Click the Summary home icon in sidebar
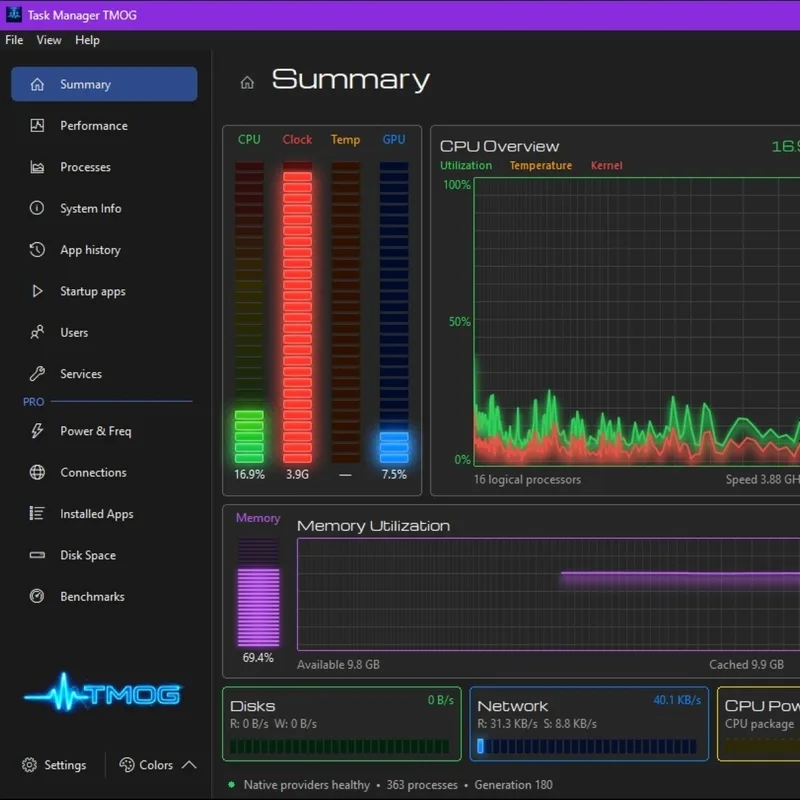Screen dimensions: 800x800 tap(37, 84)
